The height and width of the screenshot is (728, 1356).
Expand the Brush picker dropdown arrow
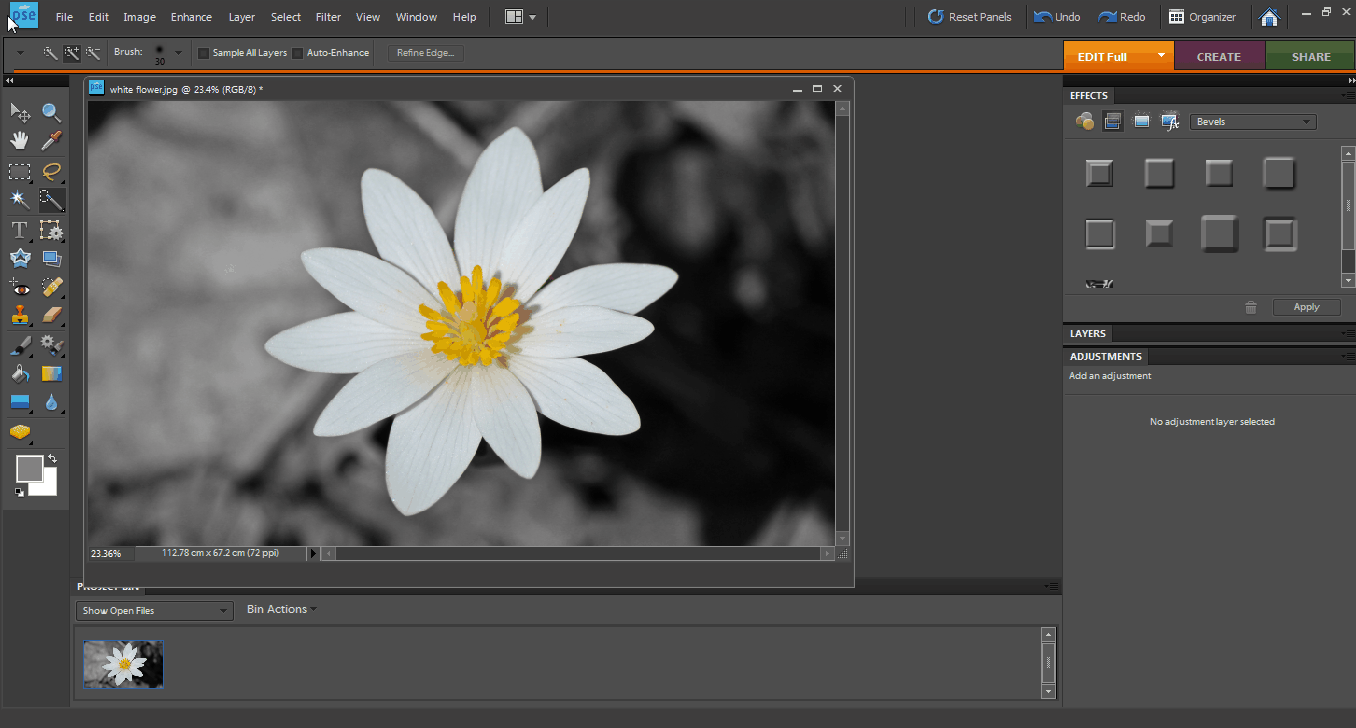click(x=178, y=53)
